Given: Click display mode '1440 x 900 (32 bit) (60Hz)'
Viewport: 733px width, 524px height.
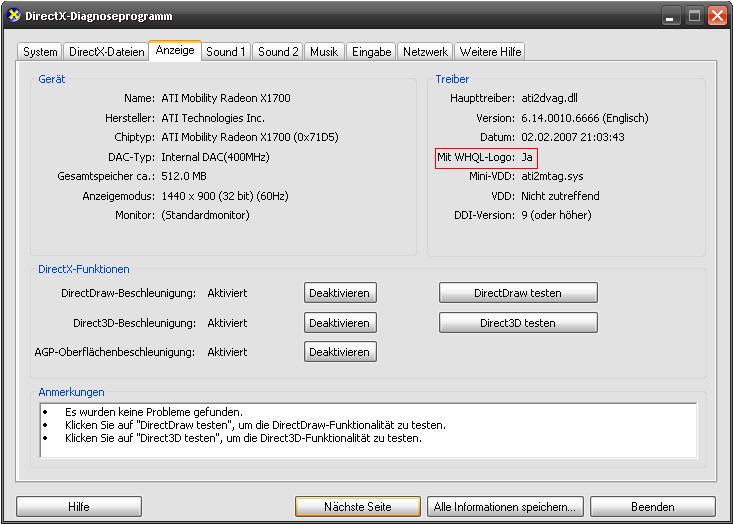Looking at the screenshot, I should (224, 196).
